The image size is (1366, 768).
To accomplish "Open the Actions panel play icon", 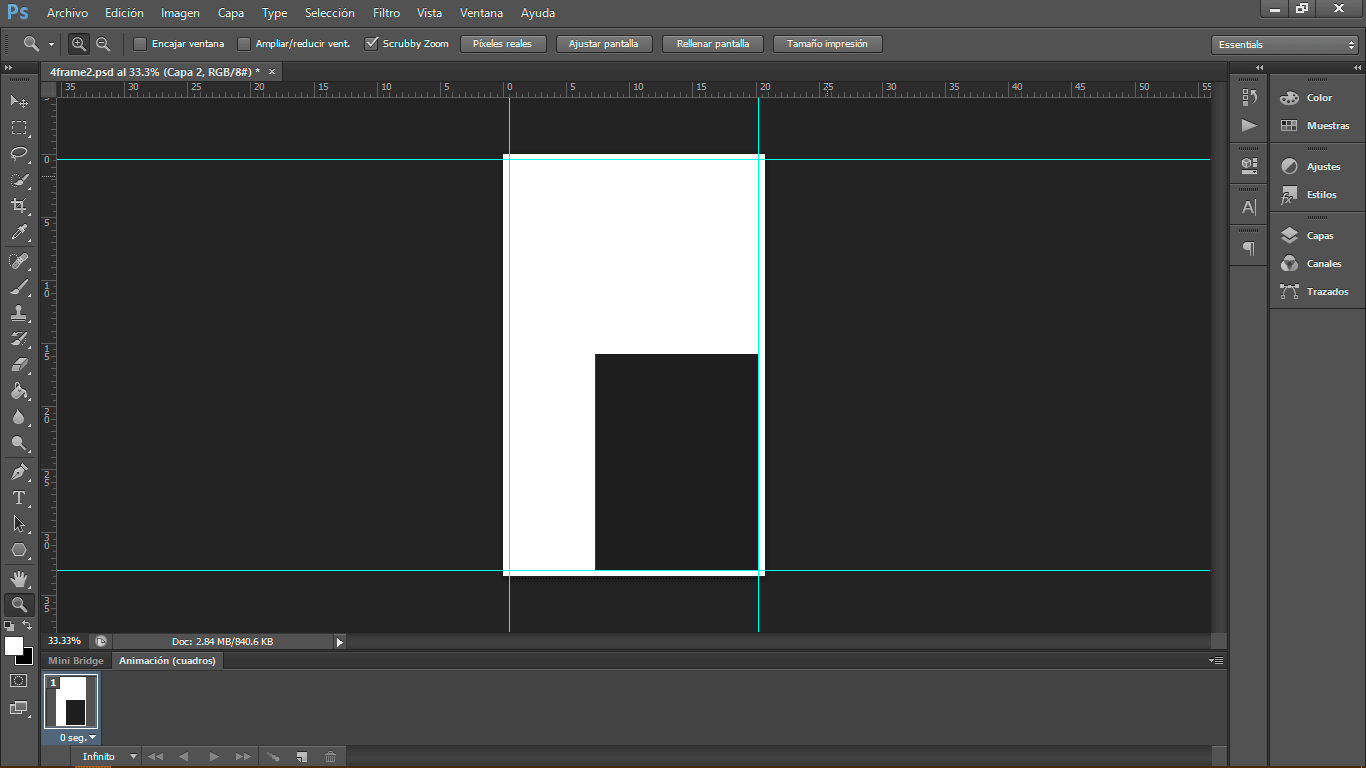I will 1249,125.
